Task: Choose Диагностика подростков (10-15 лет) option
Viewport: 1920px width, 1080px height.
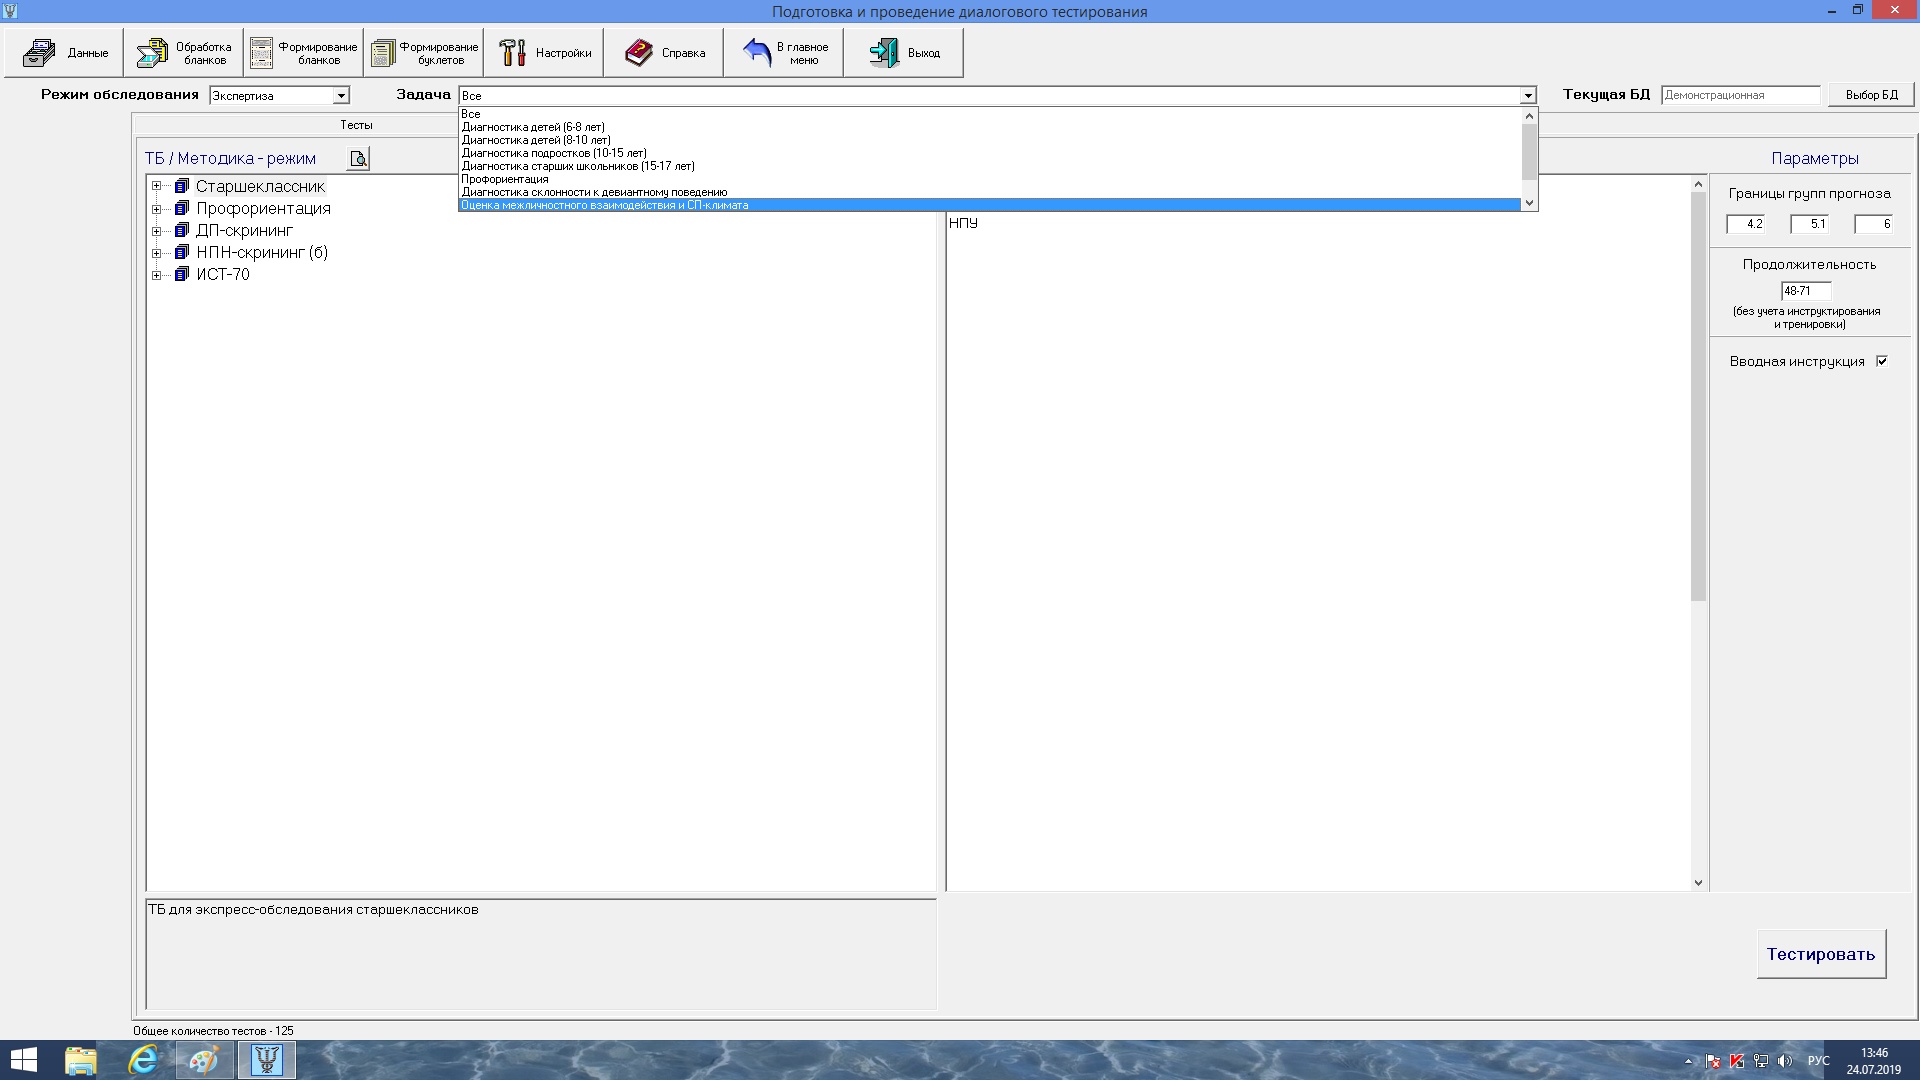Action: pyautogui.click(x=554, y=153)
